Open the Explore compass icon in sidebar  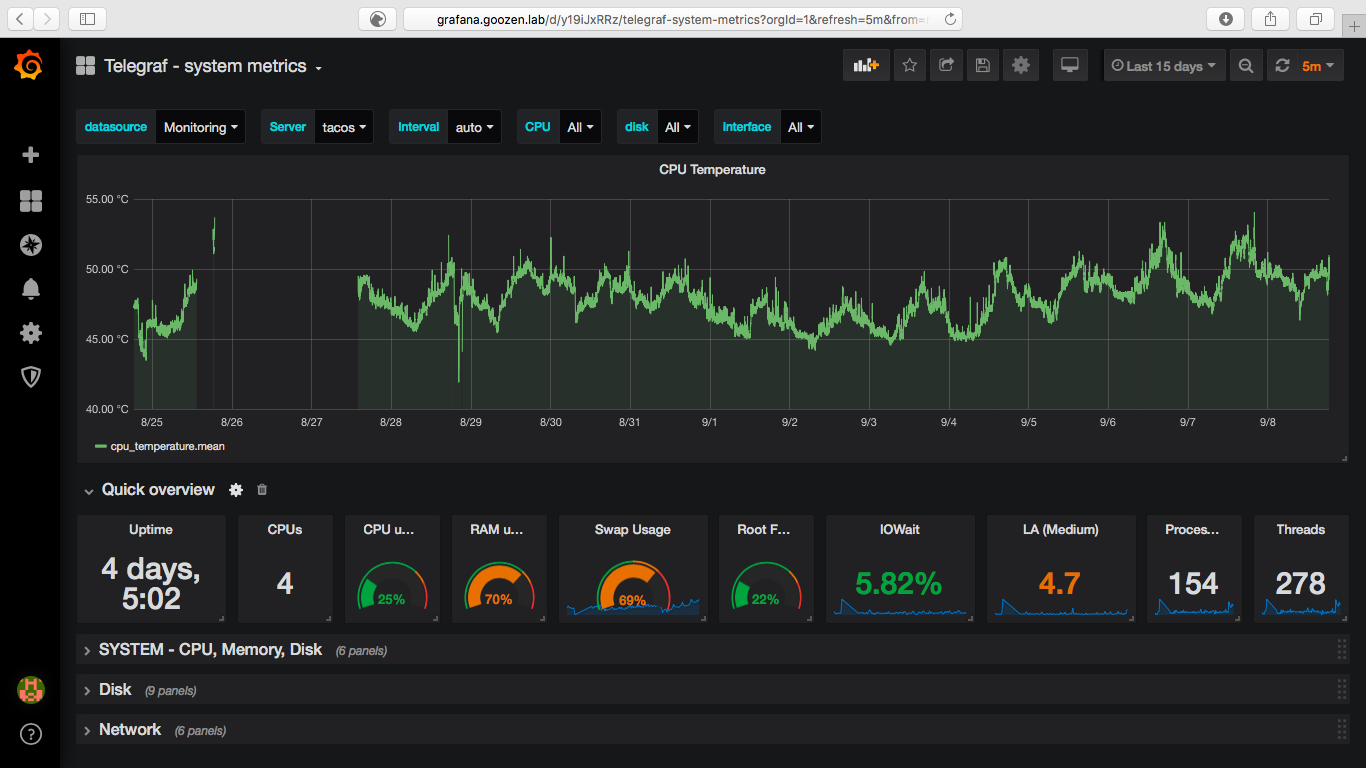pyautogui.click(x=31, y=245)
